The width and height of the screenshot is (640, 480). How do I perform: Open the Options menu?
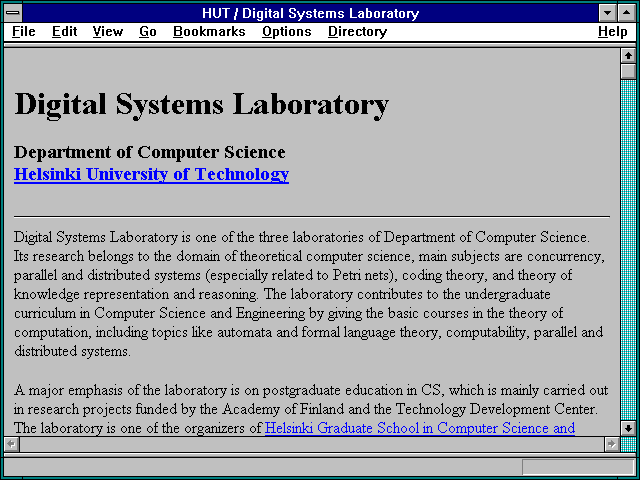coord(287,32)
